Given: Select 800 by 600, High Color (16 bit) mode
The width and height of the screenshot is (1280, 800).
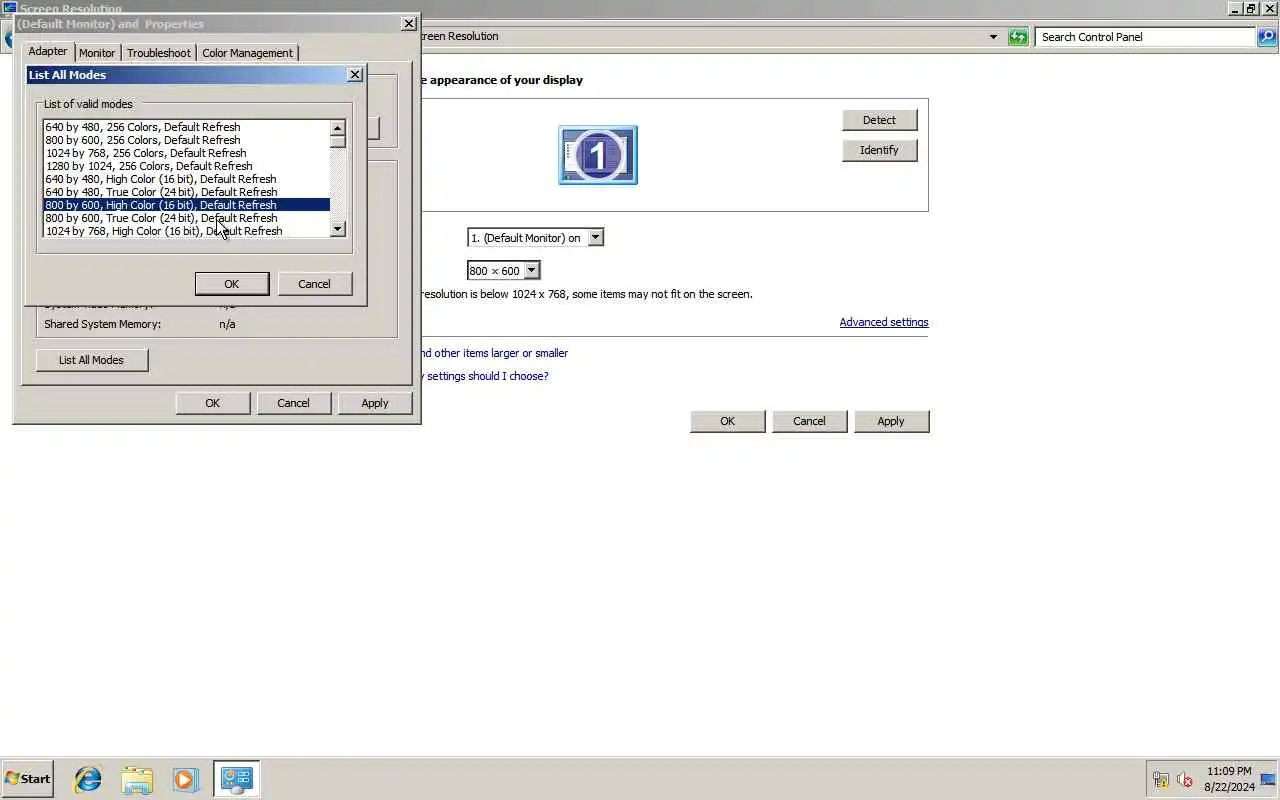Looking at the screenshot, I should (x=186, y=205).
